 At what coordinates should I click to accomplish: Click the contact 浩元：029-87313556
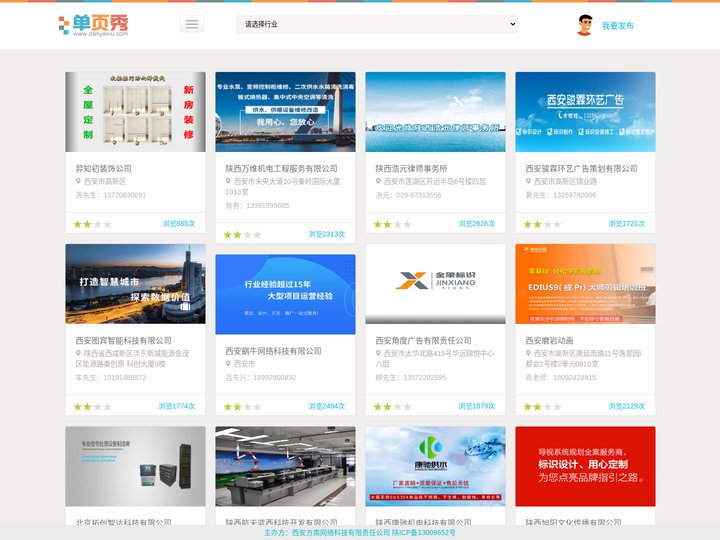(x=408, y=195)
